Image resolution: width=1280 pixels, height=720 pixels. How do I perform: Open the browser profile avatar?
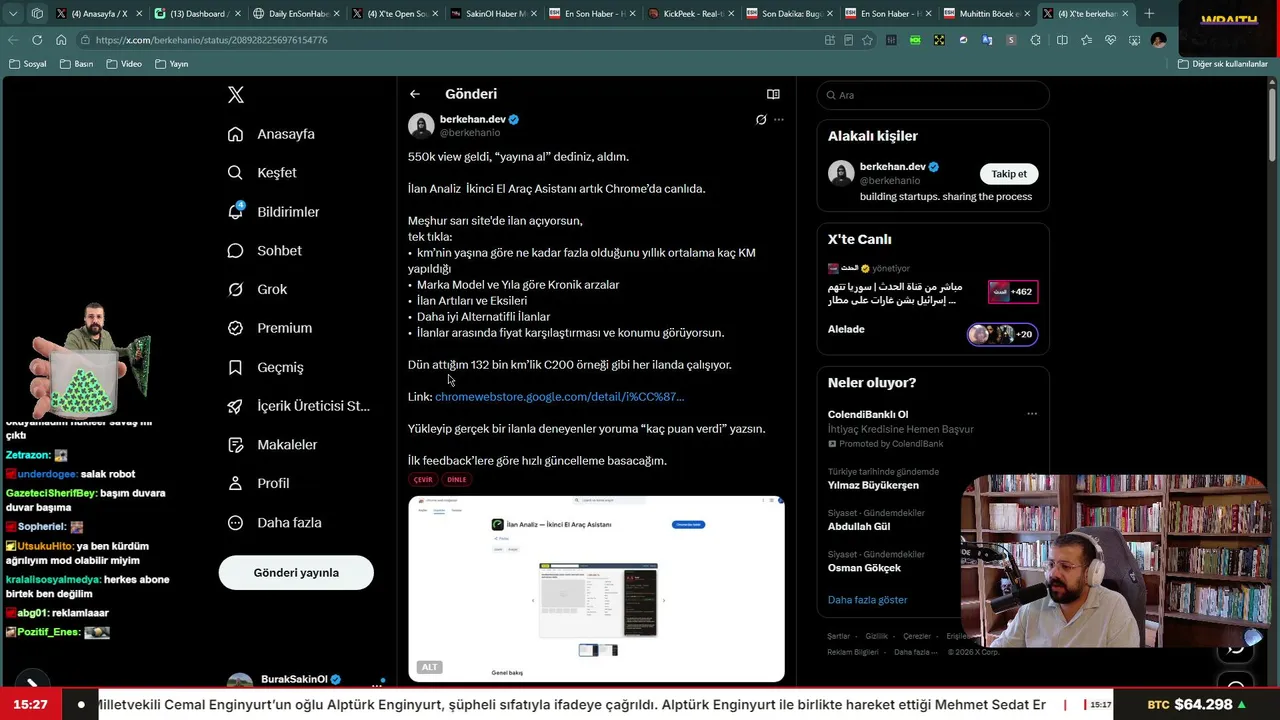(x=1158, y=40)
